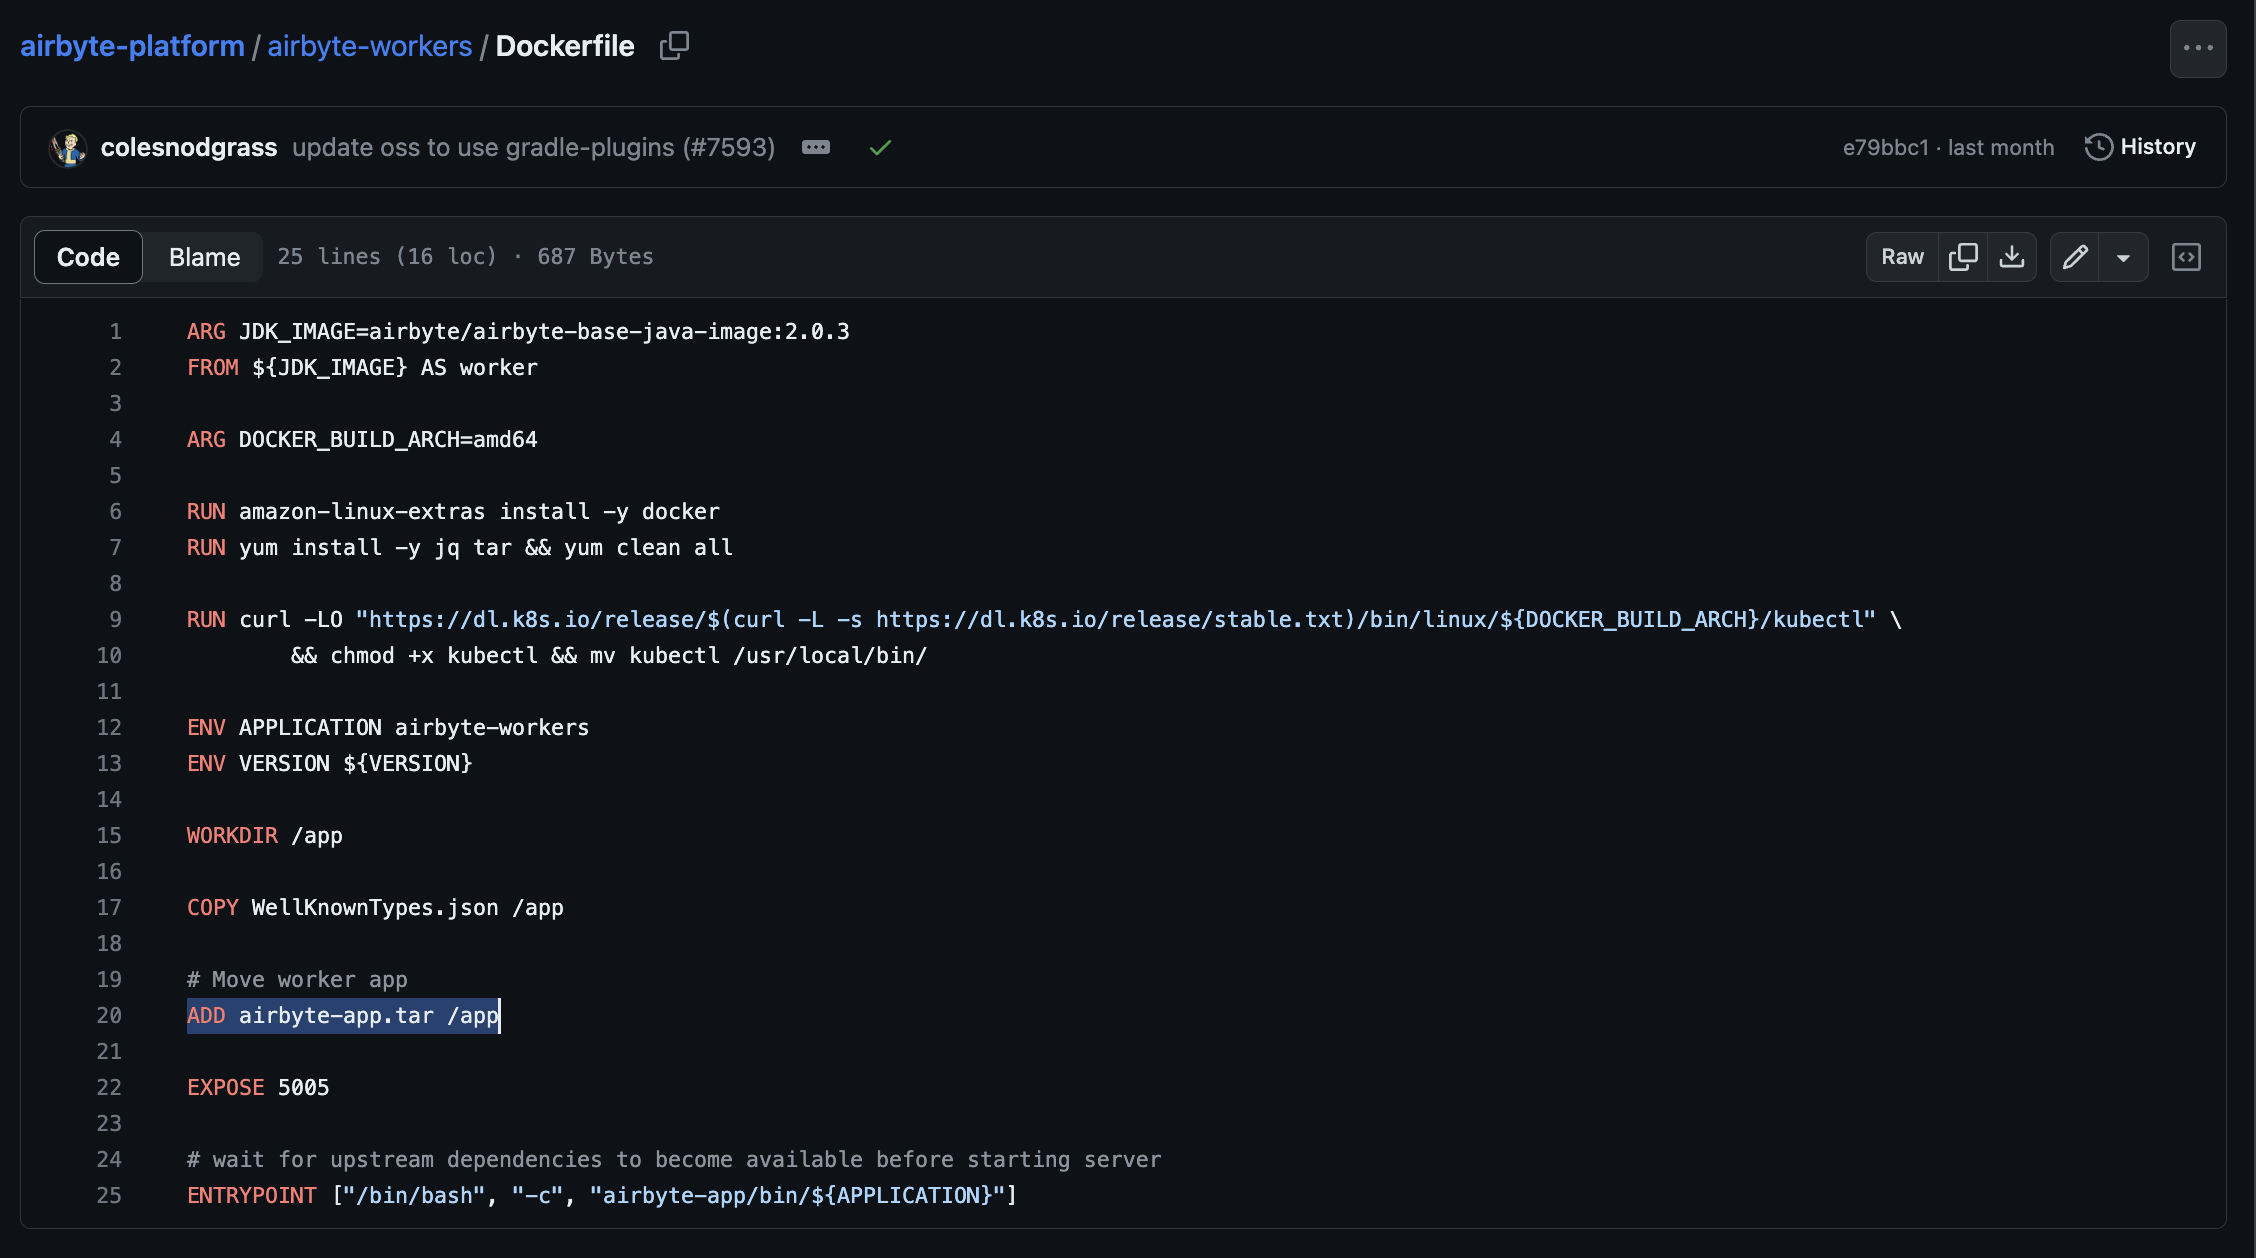Open the top-right more options menu
The height and width of the screenshot is (1258, 2256).
pyautogui.click(x=2197, y=48)
